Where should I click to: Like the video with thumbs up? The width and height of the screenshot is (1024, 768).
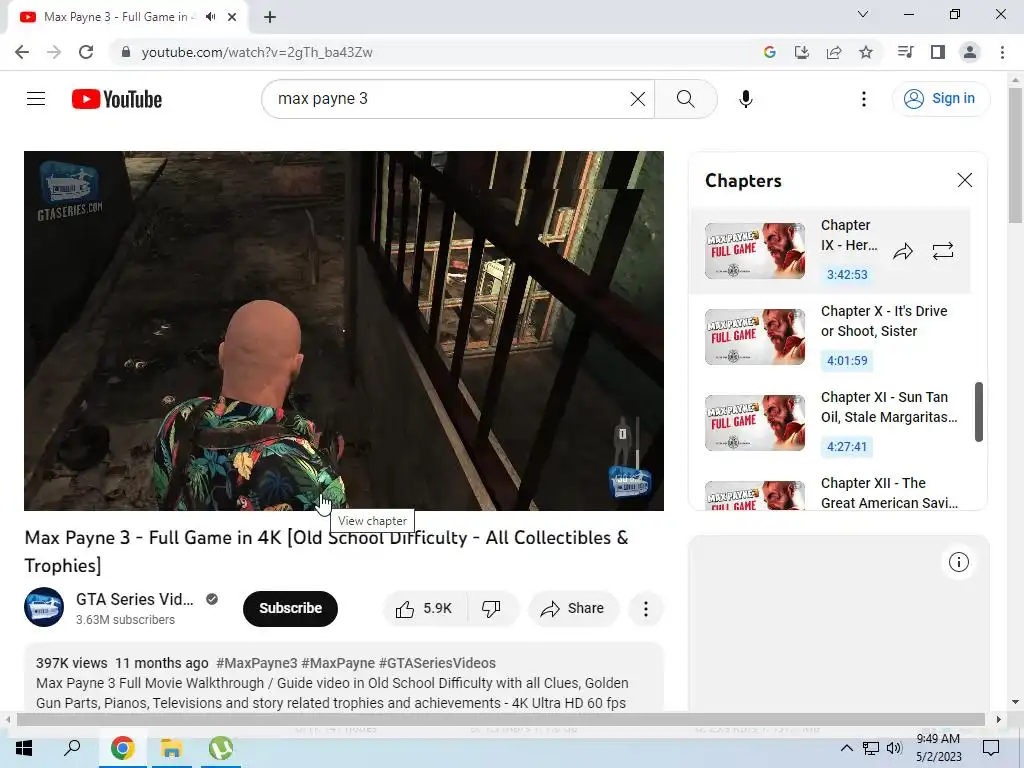tap(424, 609)
